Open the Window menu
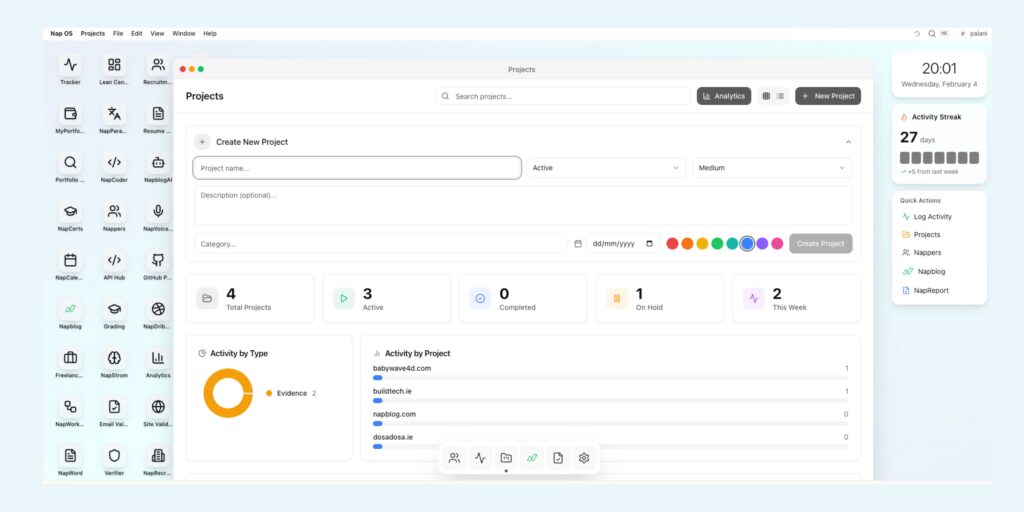The image size is (1024, 512). (x=184, y=33)
